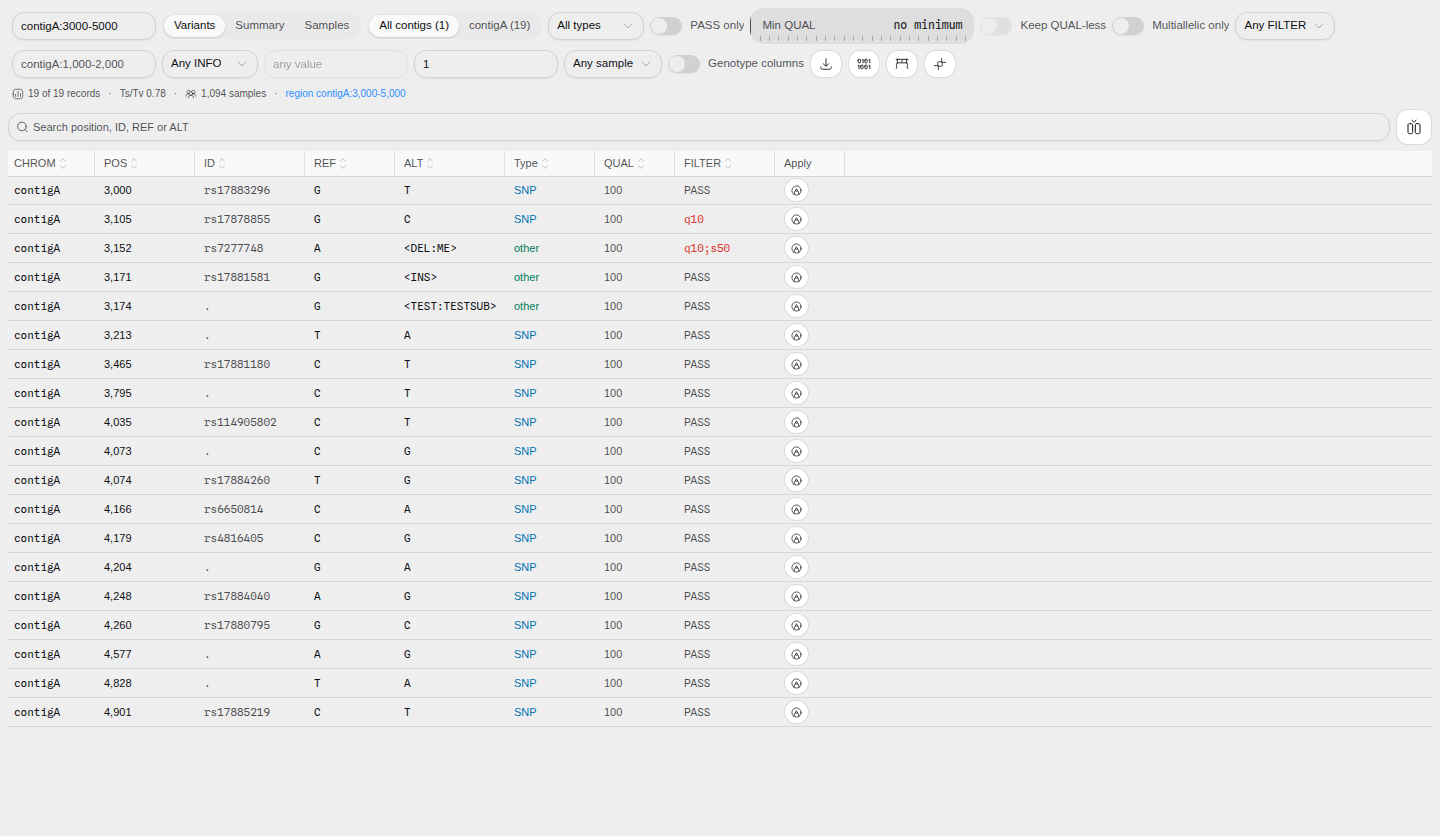
Task: Click the column view icon beside search bar
Action: click(x=1414, y=127)
